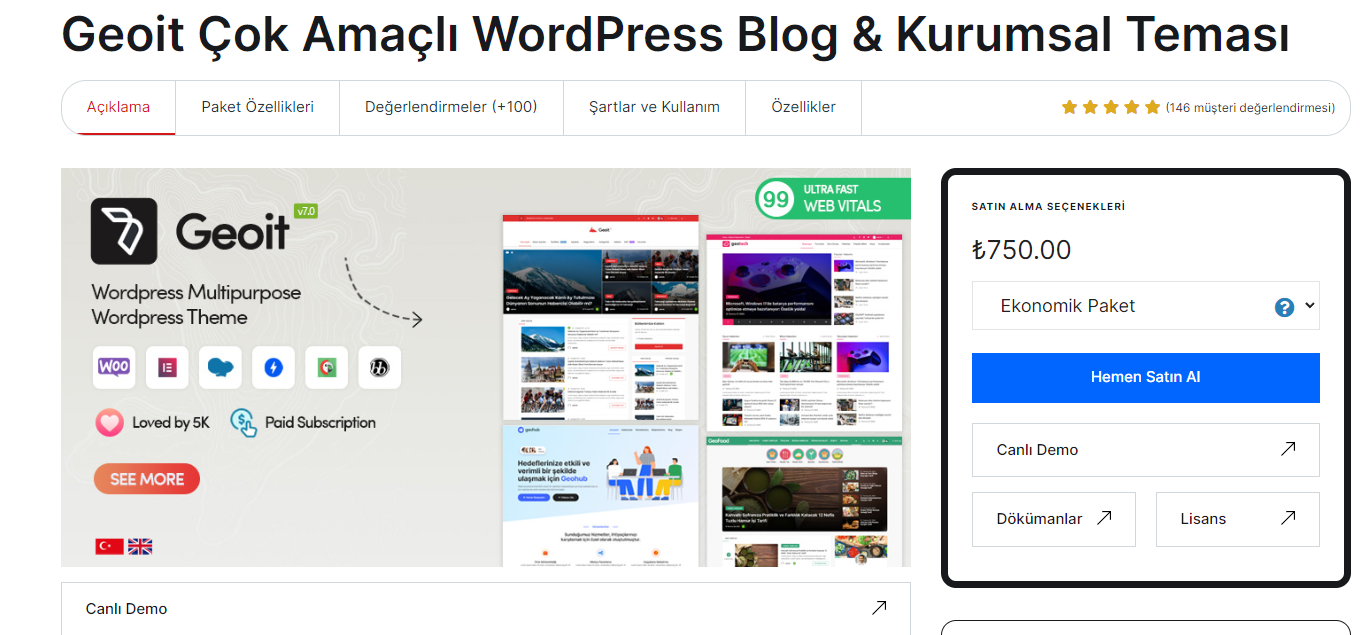Click arrow icon next to Dökümanlar

[1104, 518]
